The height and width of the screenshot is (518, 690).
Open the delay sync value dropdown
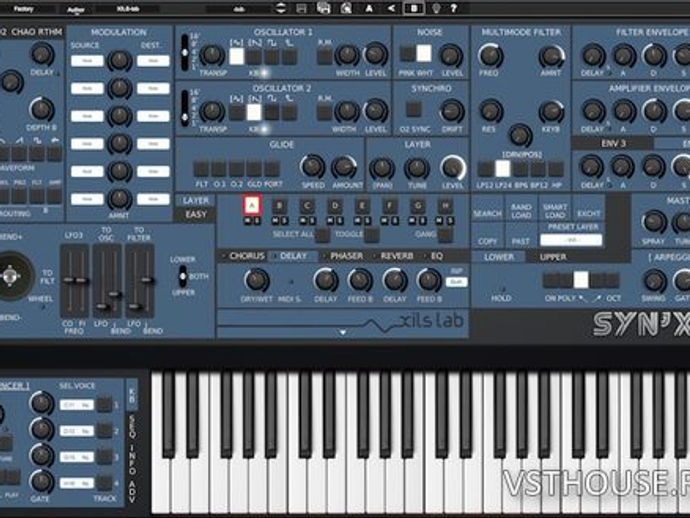(x=456, y=282)
